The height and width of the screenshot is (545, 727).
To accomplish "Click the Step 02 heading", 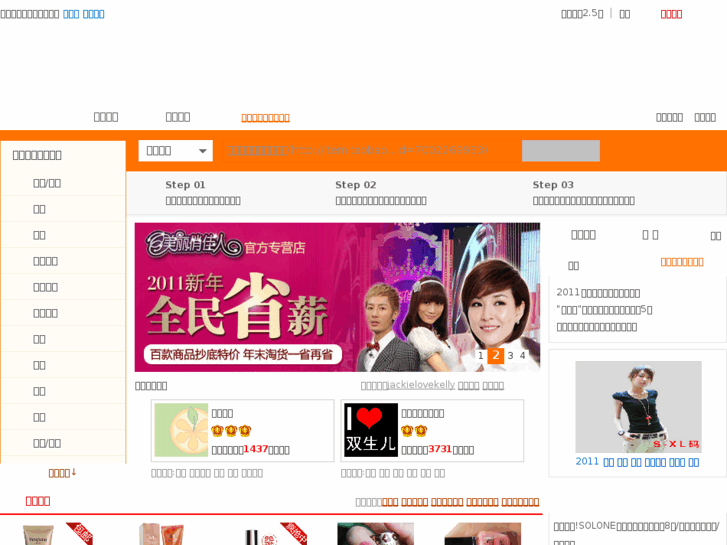I will 356,185.
